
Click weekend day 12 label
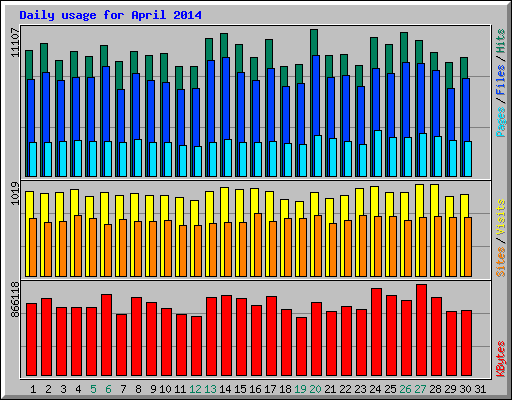tap(195, 389)
